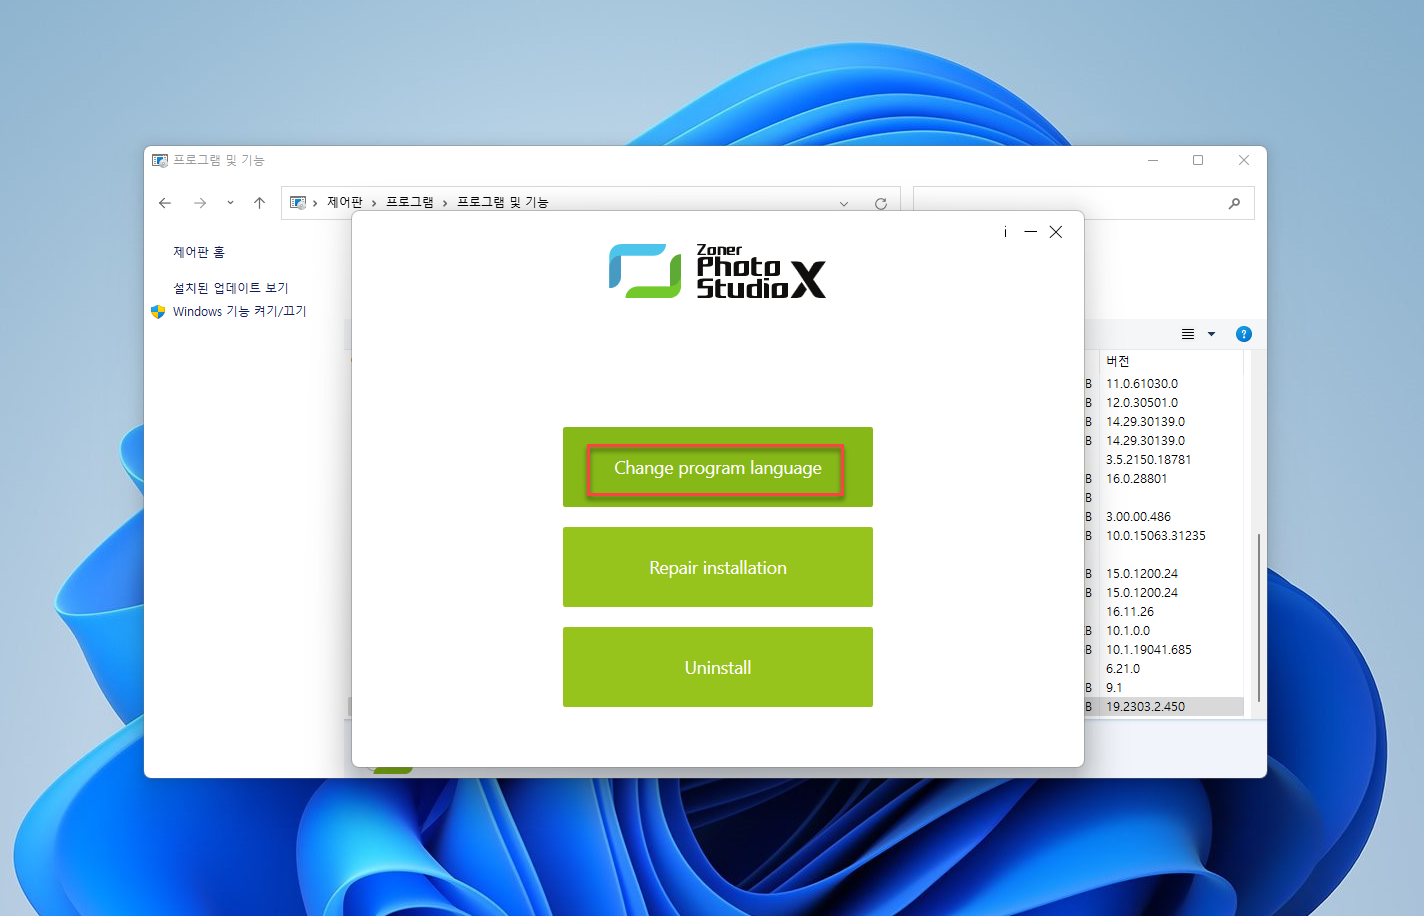
Task: Click the program list vertical scrollbar
Action: coord(1258,617)
